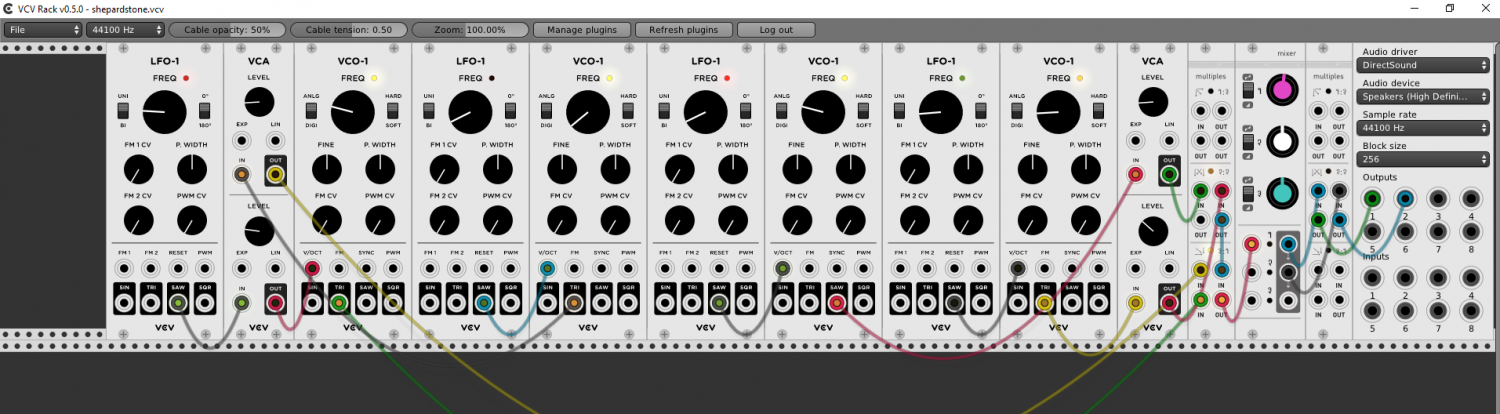
Task: Click upper LEVEL knob on left VCA
Action: (x=259, y=101)
